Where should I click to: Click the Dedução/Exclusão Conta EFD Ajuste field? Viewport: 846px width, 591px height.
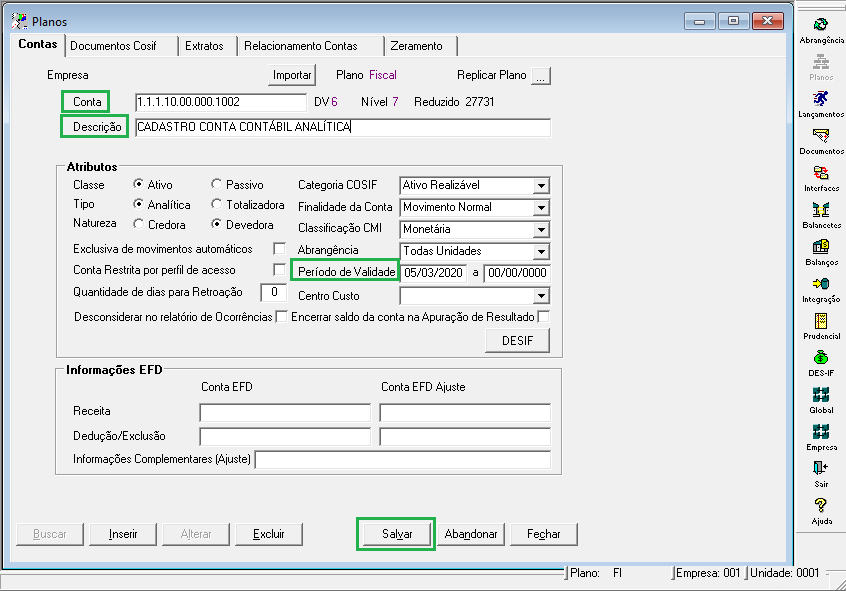pos(465,437)
